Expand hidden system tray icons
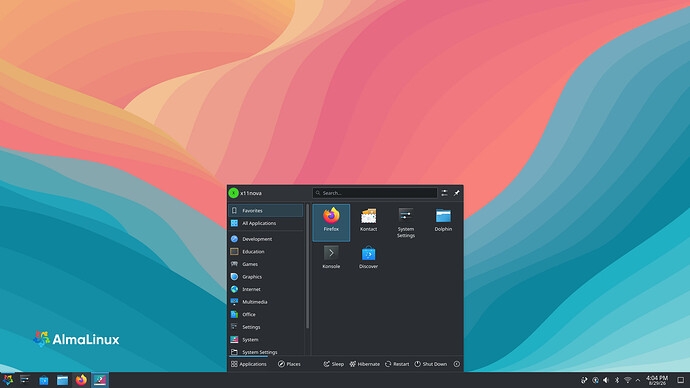 tap(638, 380)
